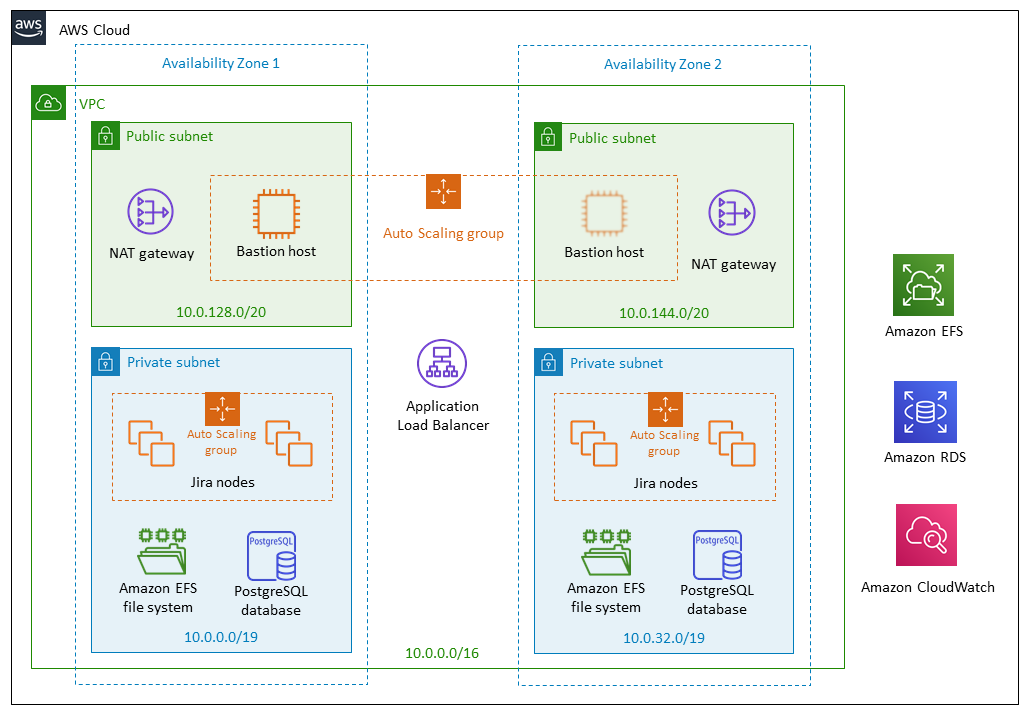Click the "NAT gateway" label in Zone 2
Image resolution: width=1027 pixels, height=712 pixels.
point(734,265)
